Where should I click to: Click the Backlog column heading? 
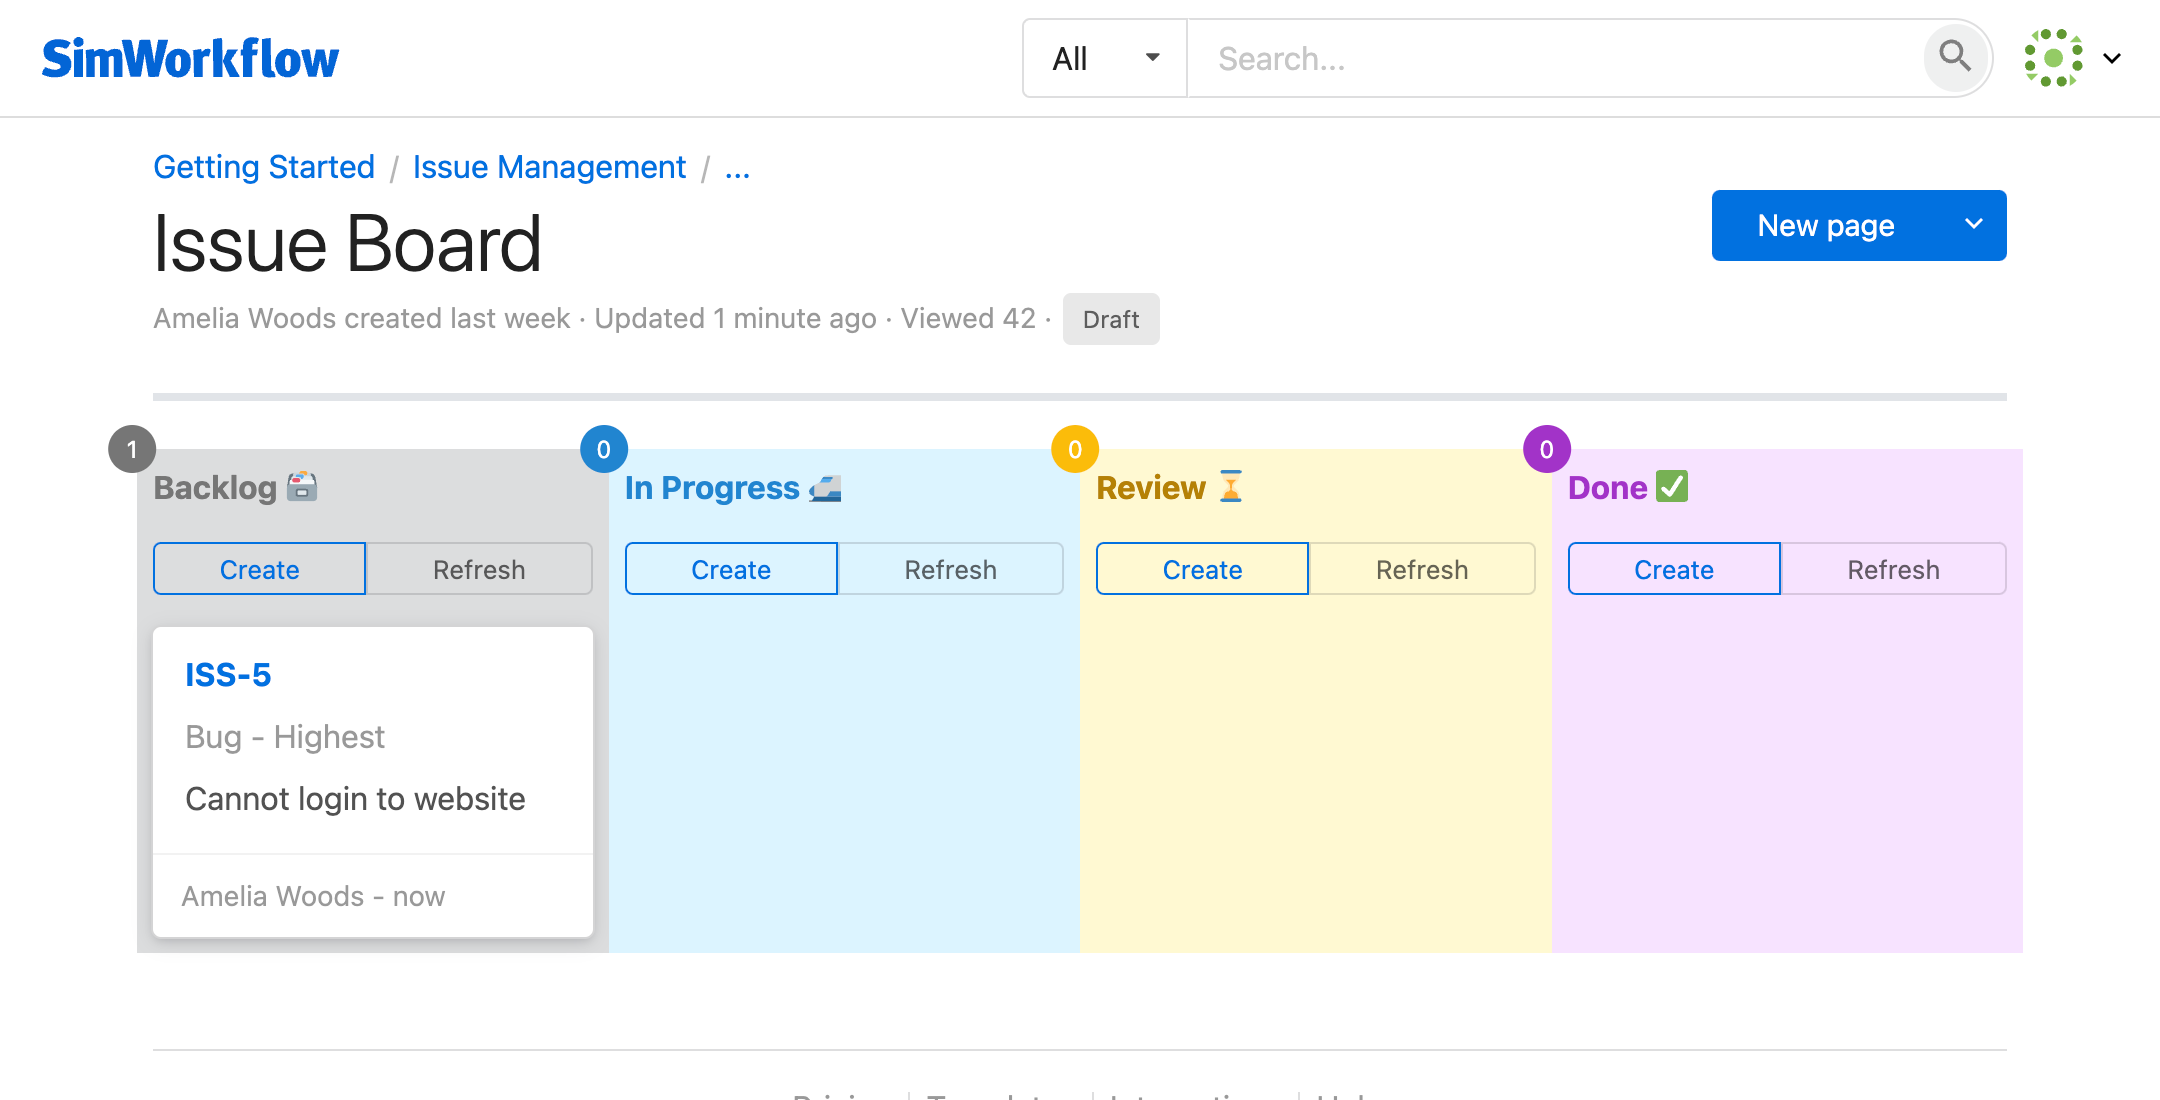tap(215, 488)
